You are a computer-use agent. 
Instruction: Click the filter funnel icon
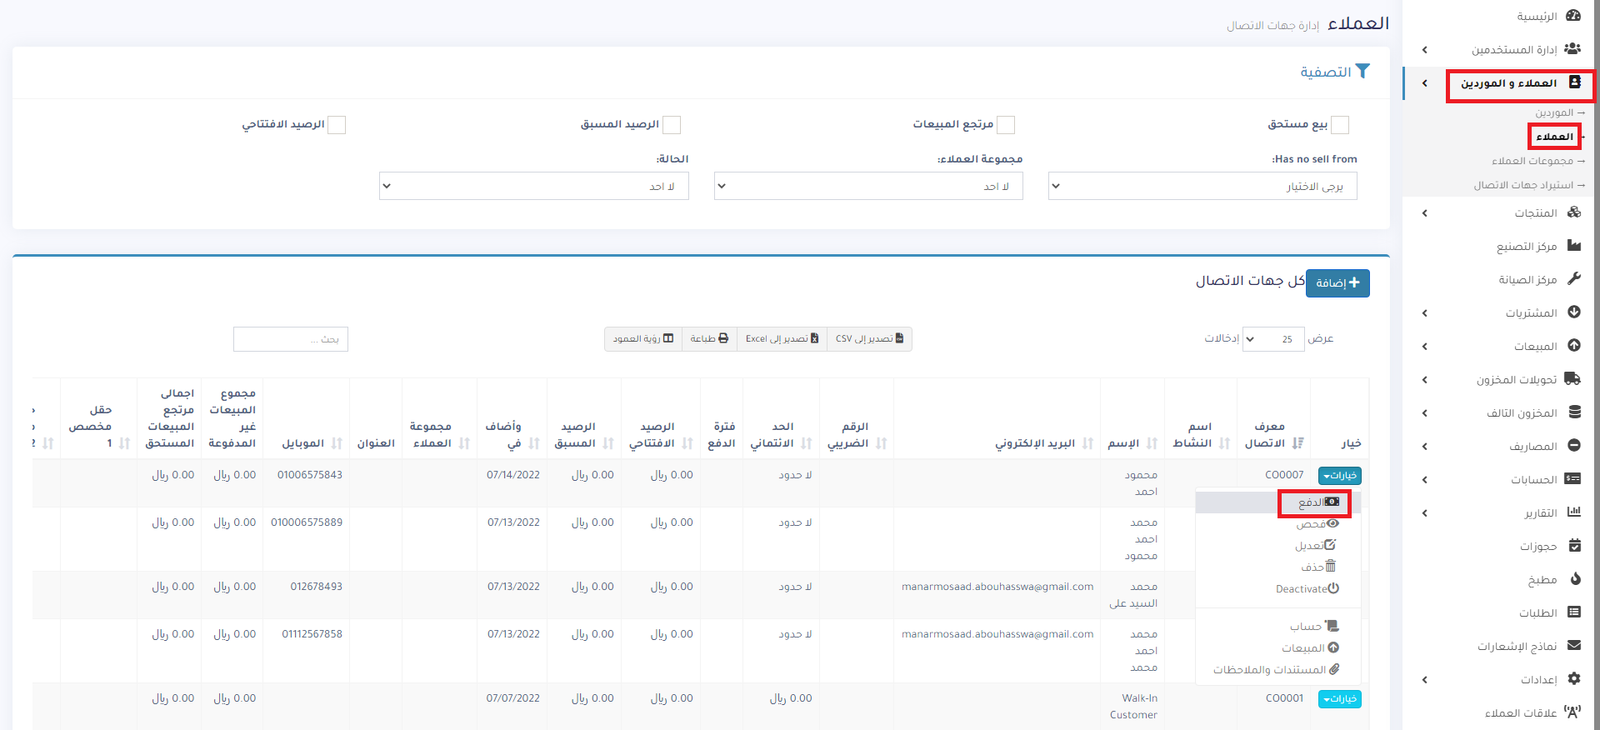1362,72
